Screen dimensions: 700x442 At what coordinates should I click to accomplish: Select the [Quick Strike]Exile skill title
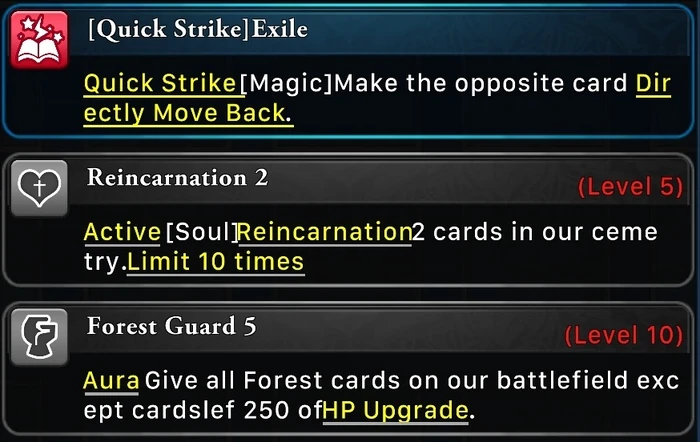point(198,29)
